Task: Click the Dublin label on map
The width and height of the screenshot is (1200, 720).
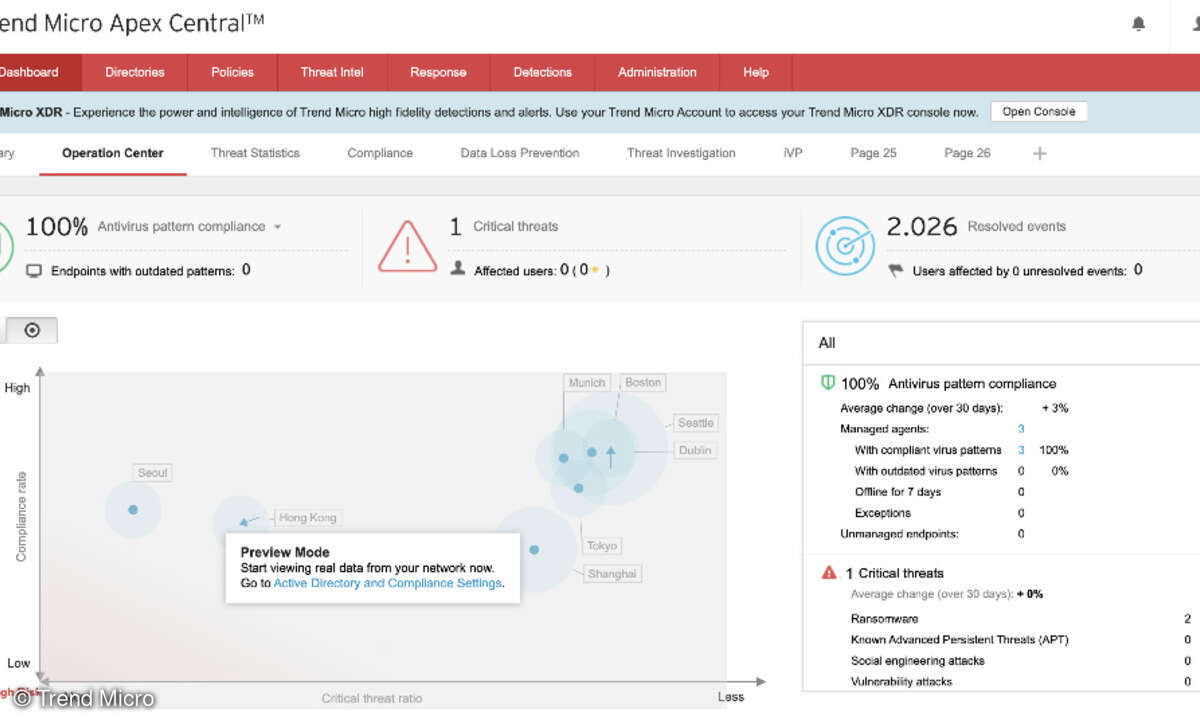Action: [x=695, y=450]
